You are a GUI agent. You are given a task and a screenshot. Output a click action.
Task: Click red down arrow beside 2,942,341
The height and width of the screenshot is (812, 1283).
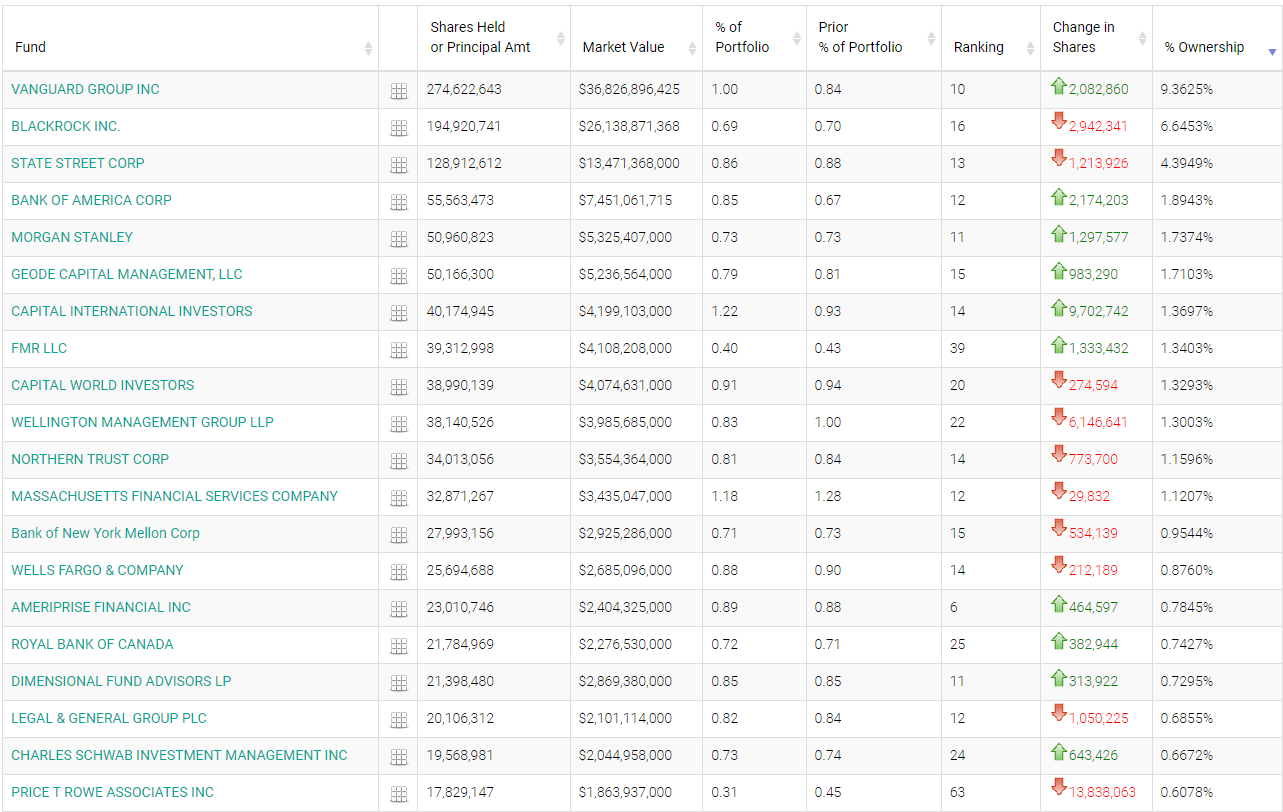tap(1059, 121)
